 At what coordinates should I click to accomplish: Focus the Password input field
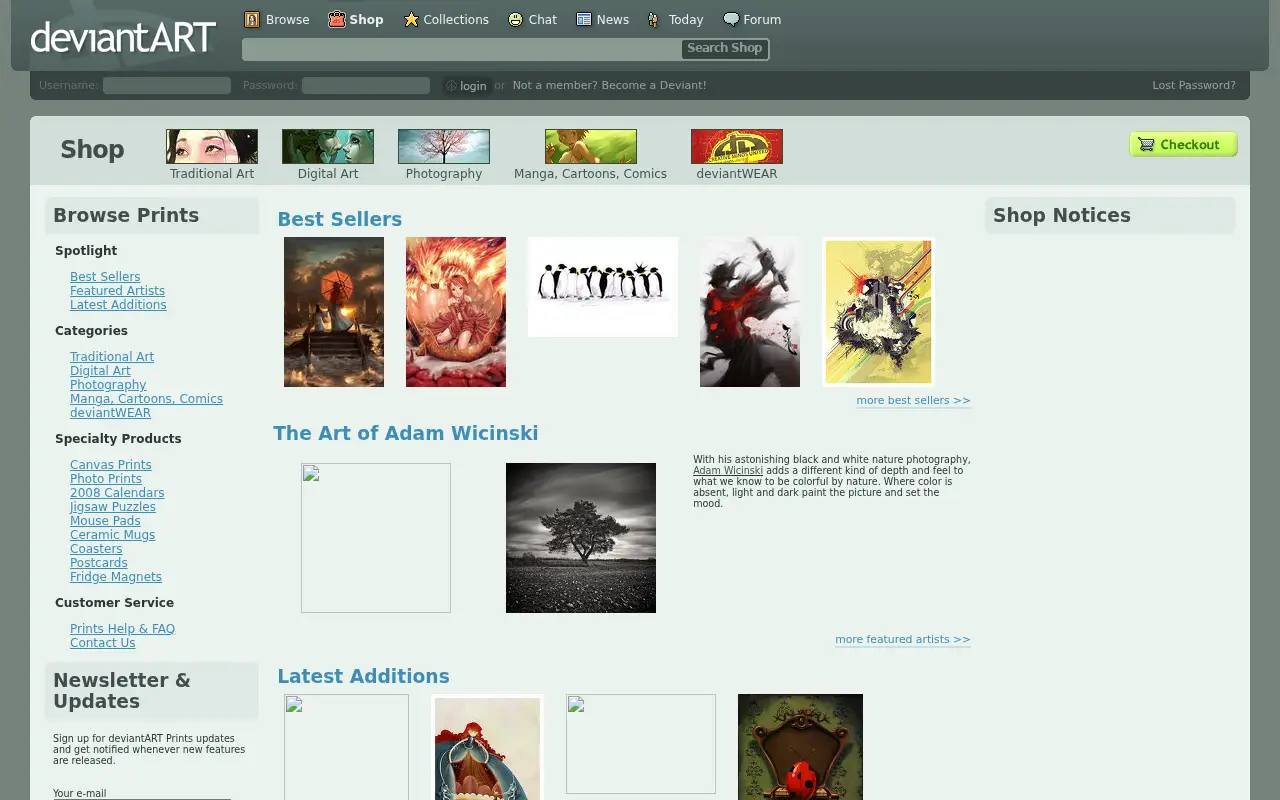tap(366, 85)
